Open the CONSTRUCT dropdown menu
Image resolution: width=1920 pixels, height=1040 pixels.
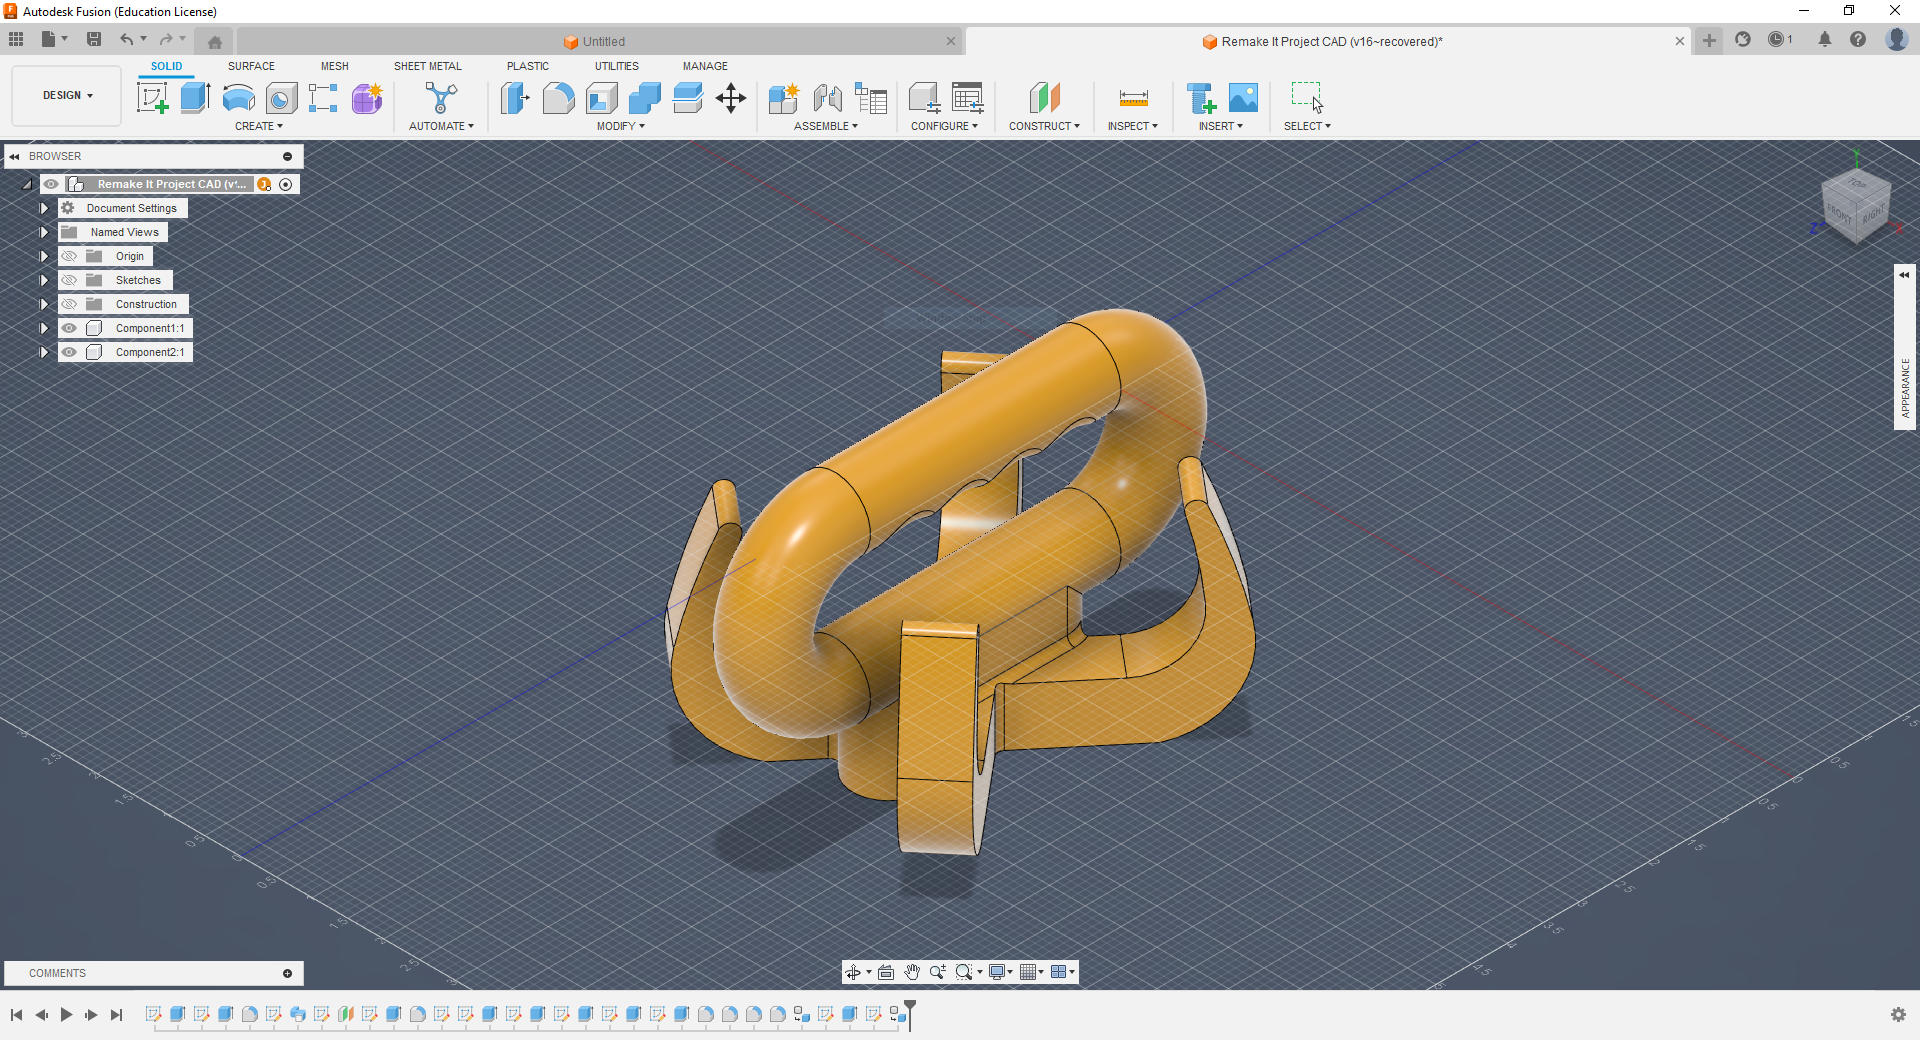pyautogui.click(x=1044, y=126)
